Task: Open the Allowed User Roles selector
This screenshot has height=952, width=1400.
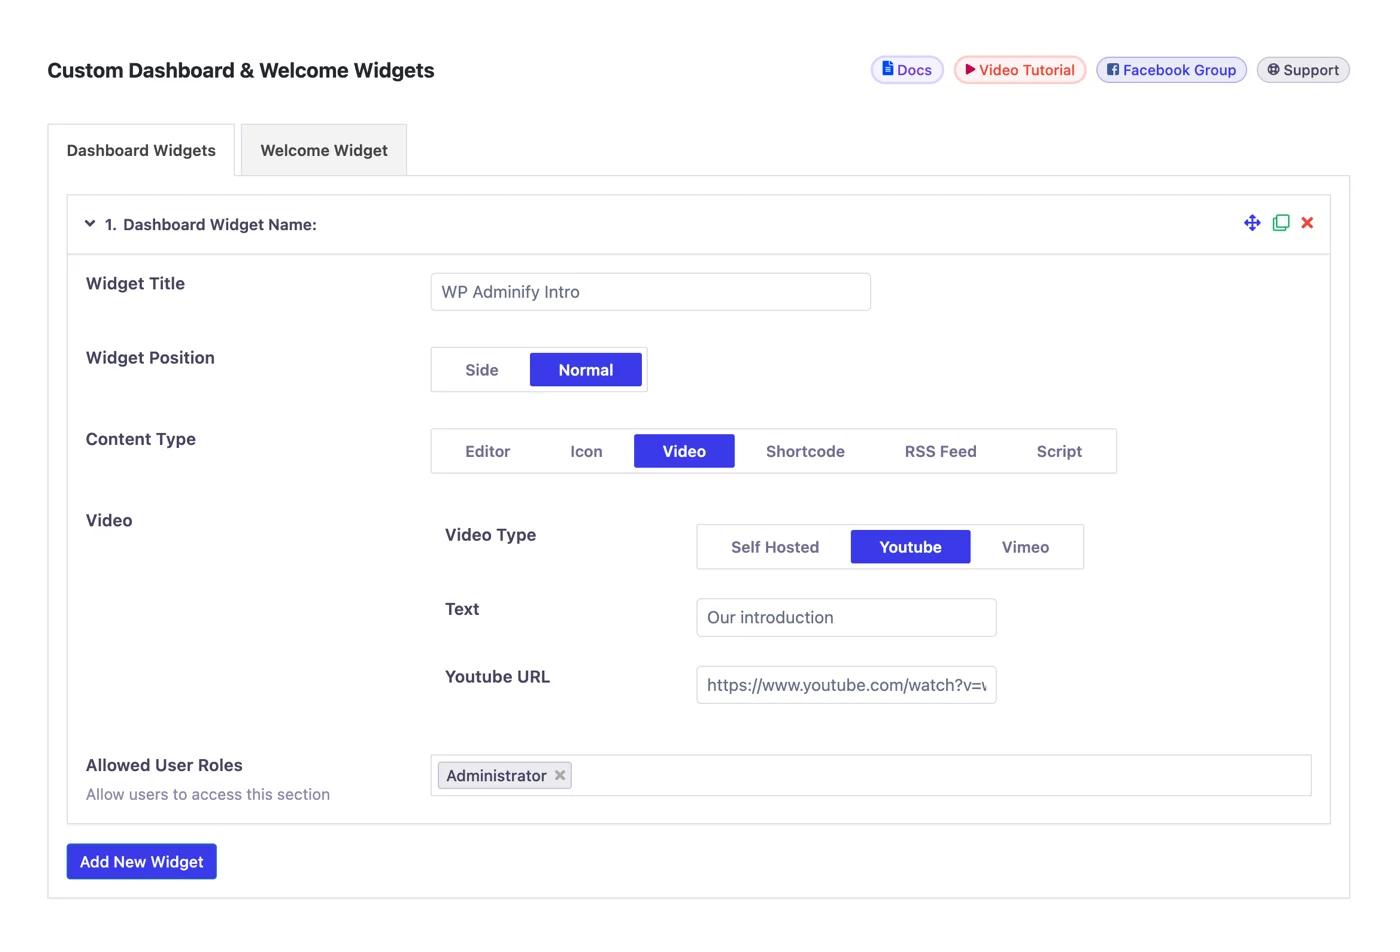Action: [x=871, y=775]
